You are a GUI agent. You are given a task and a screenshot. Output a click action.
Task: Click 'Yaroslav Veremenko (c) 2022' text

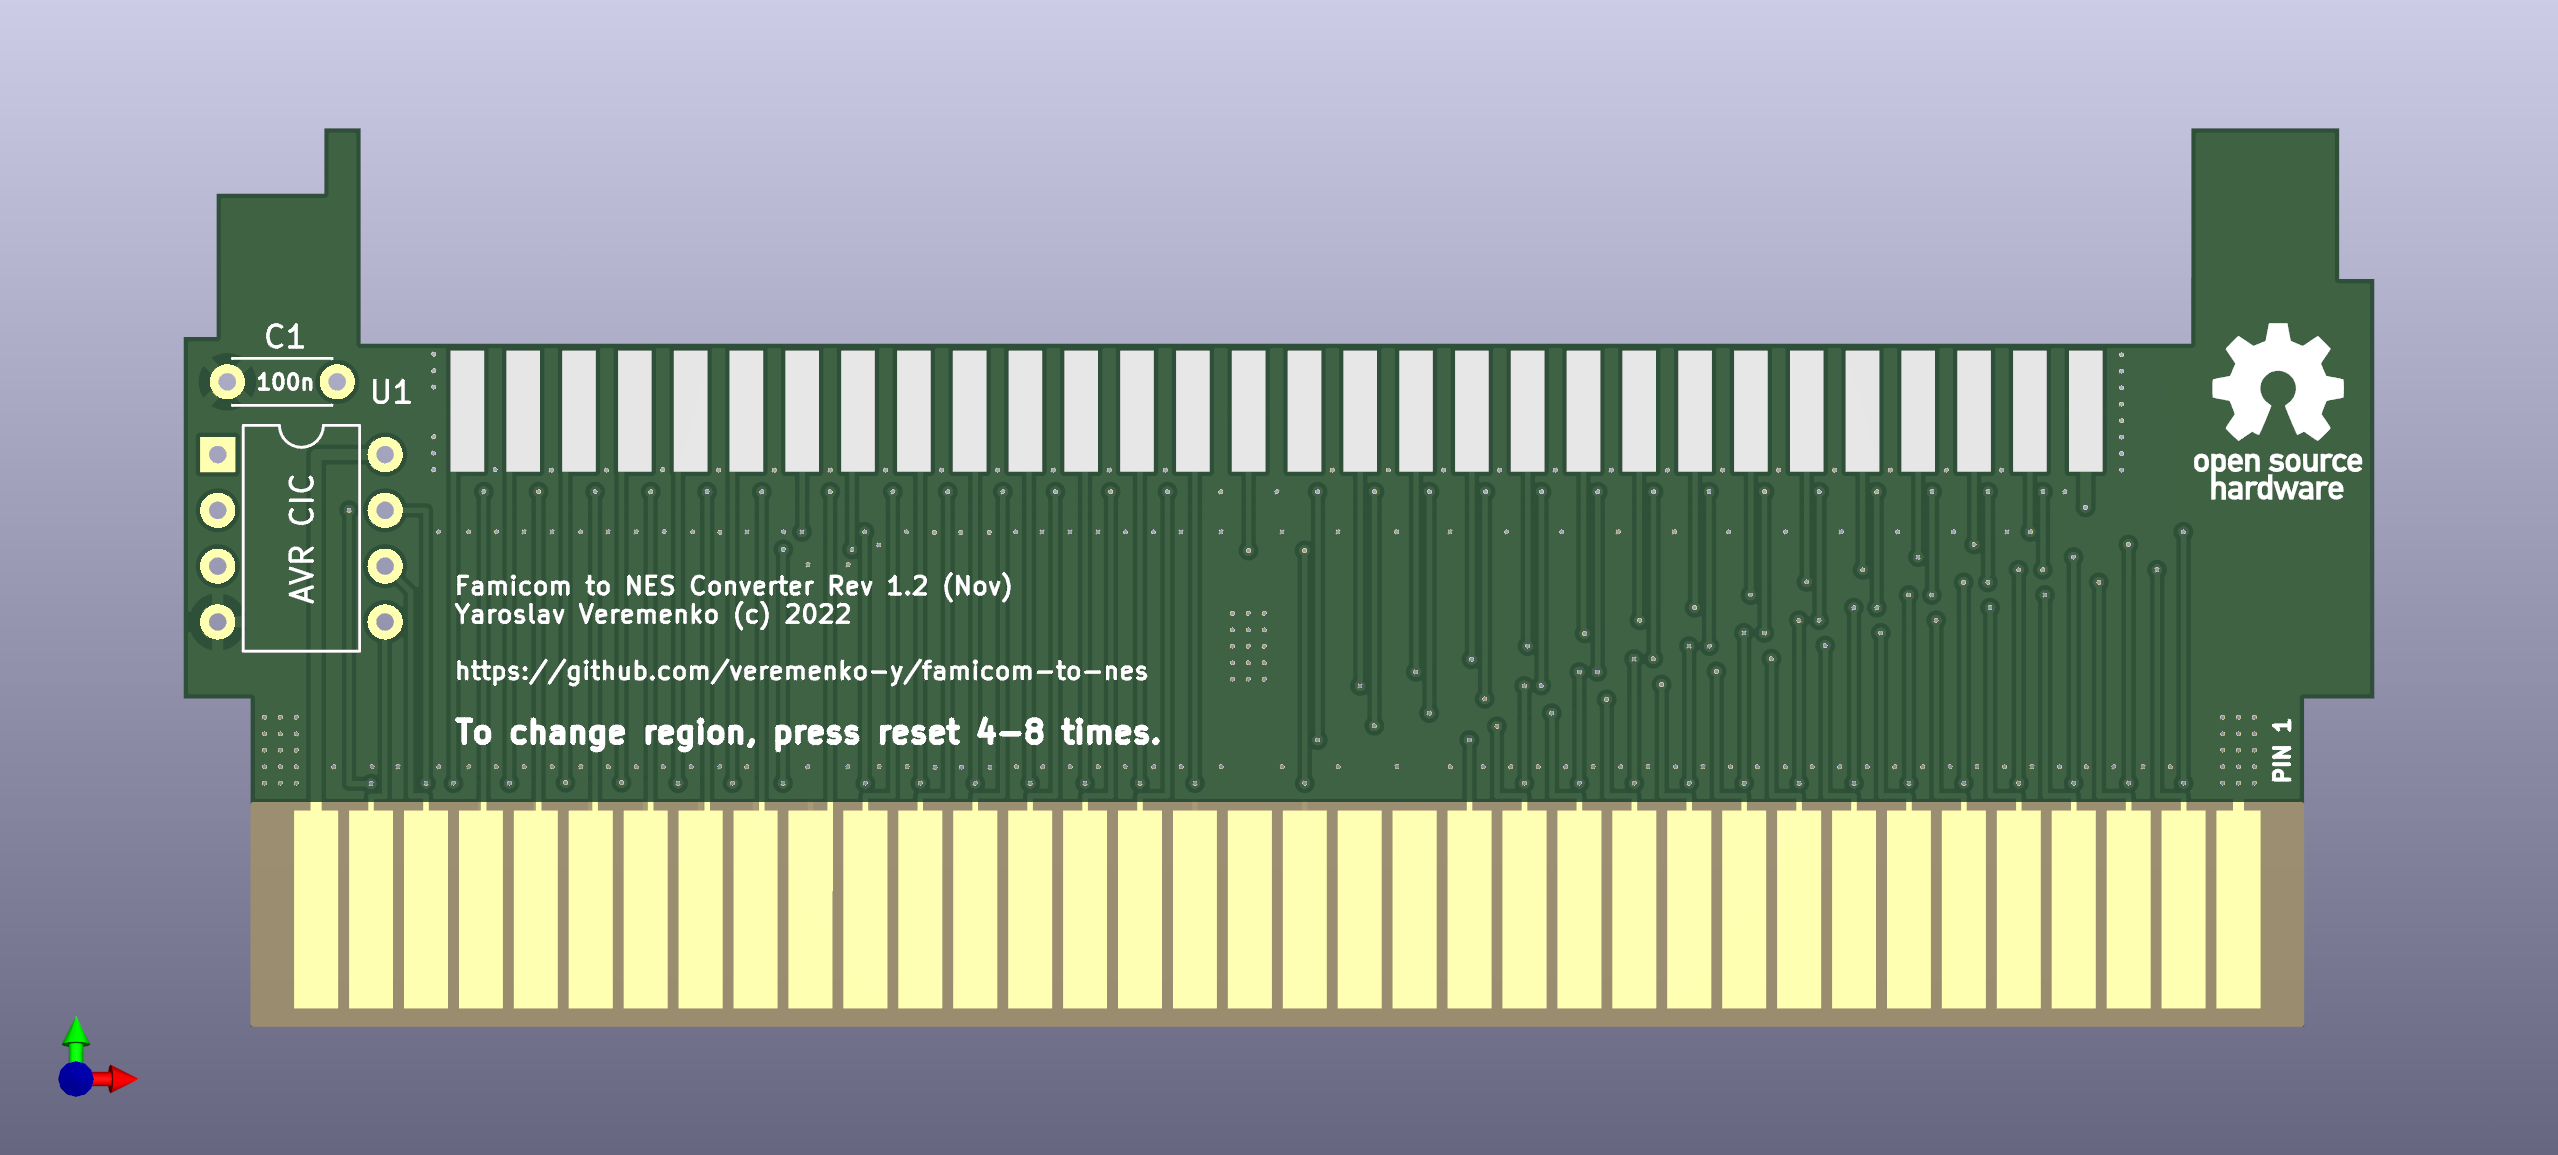click(x=652, y=614)
